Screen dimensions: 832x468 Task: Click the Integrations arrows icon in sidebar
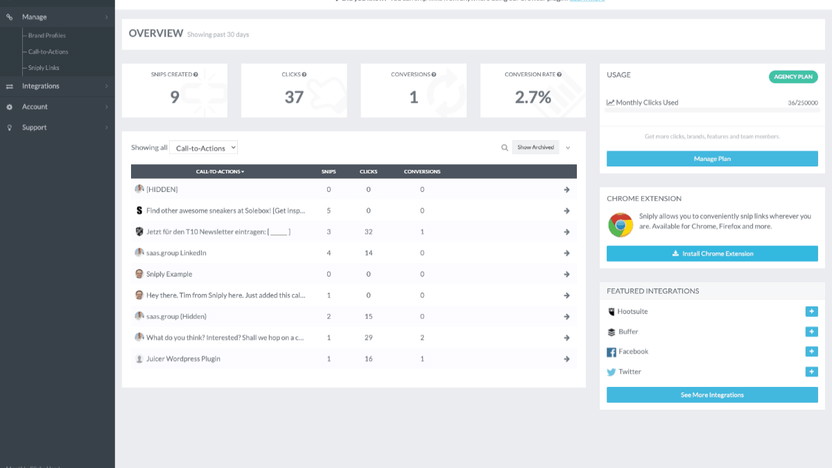point(10,86)
